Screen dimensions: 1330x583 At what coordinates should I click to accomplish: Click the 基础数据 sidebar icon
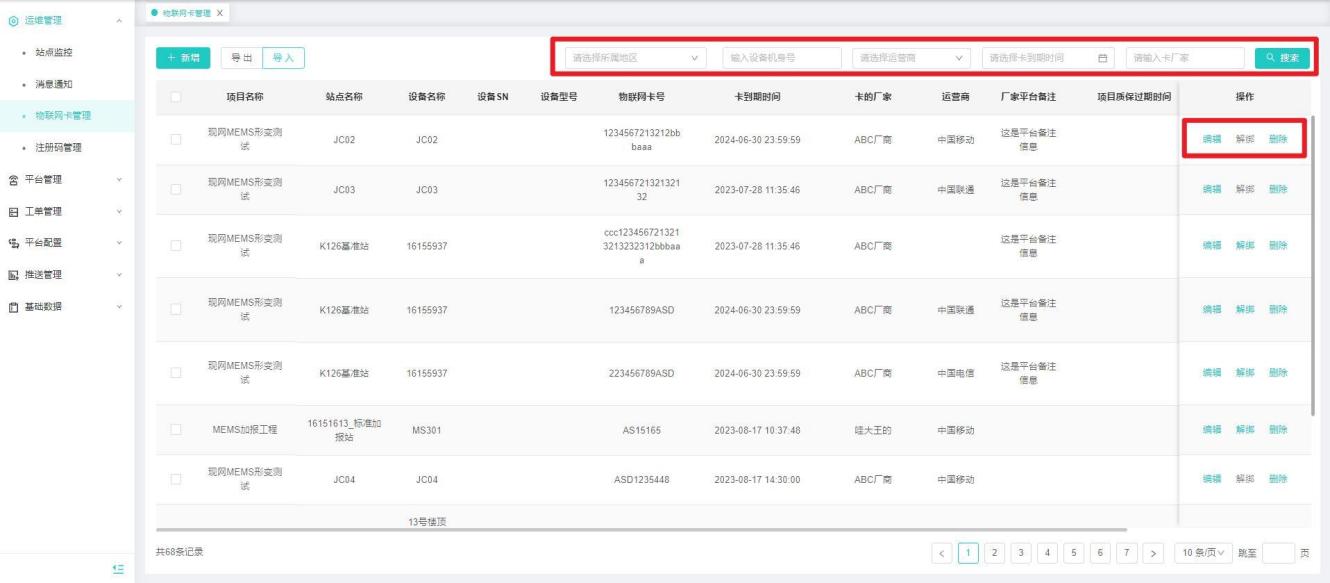coord(11,306)
